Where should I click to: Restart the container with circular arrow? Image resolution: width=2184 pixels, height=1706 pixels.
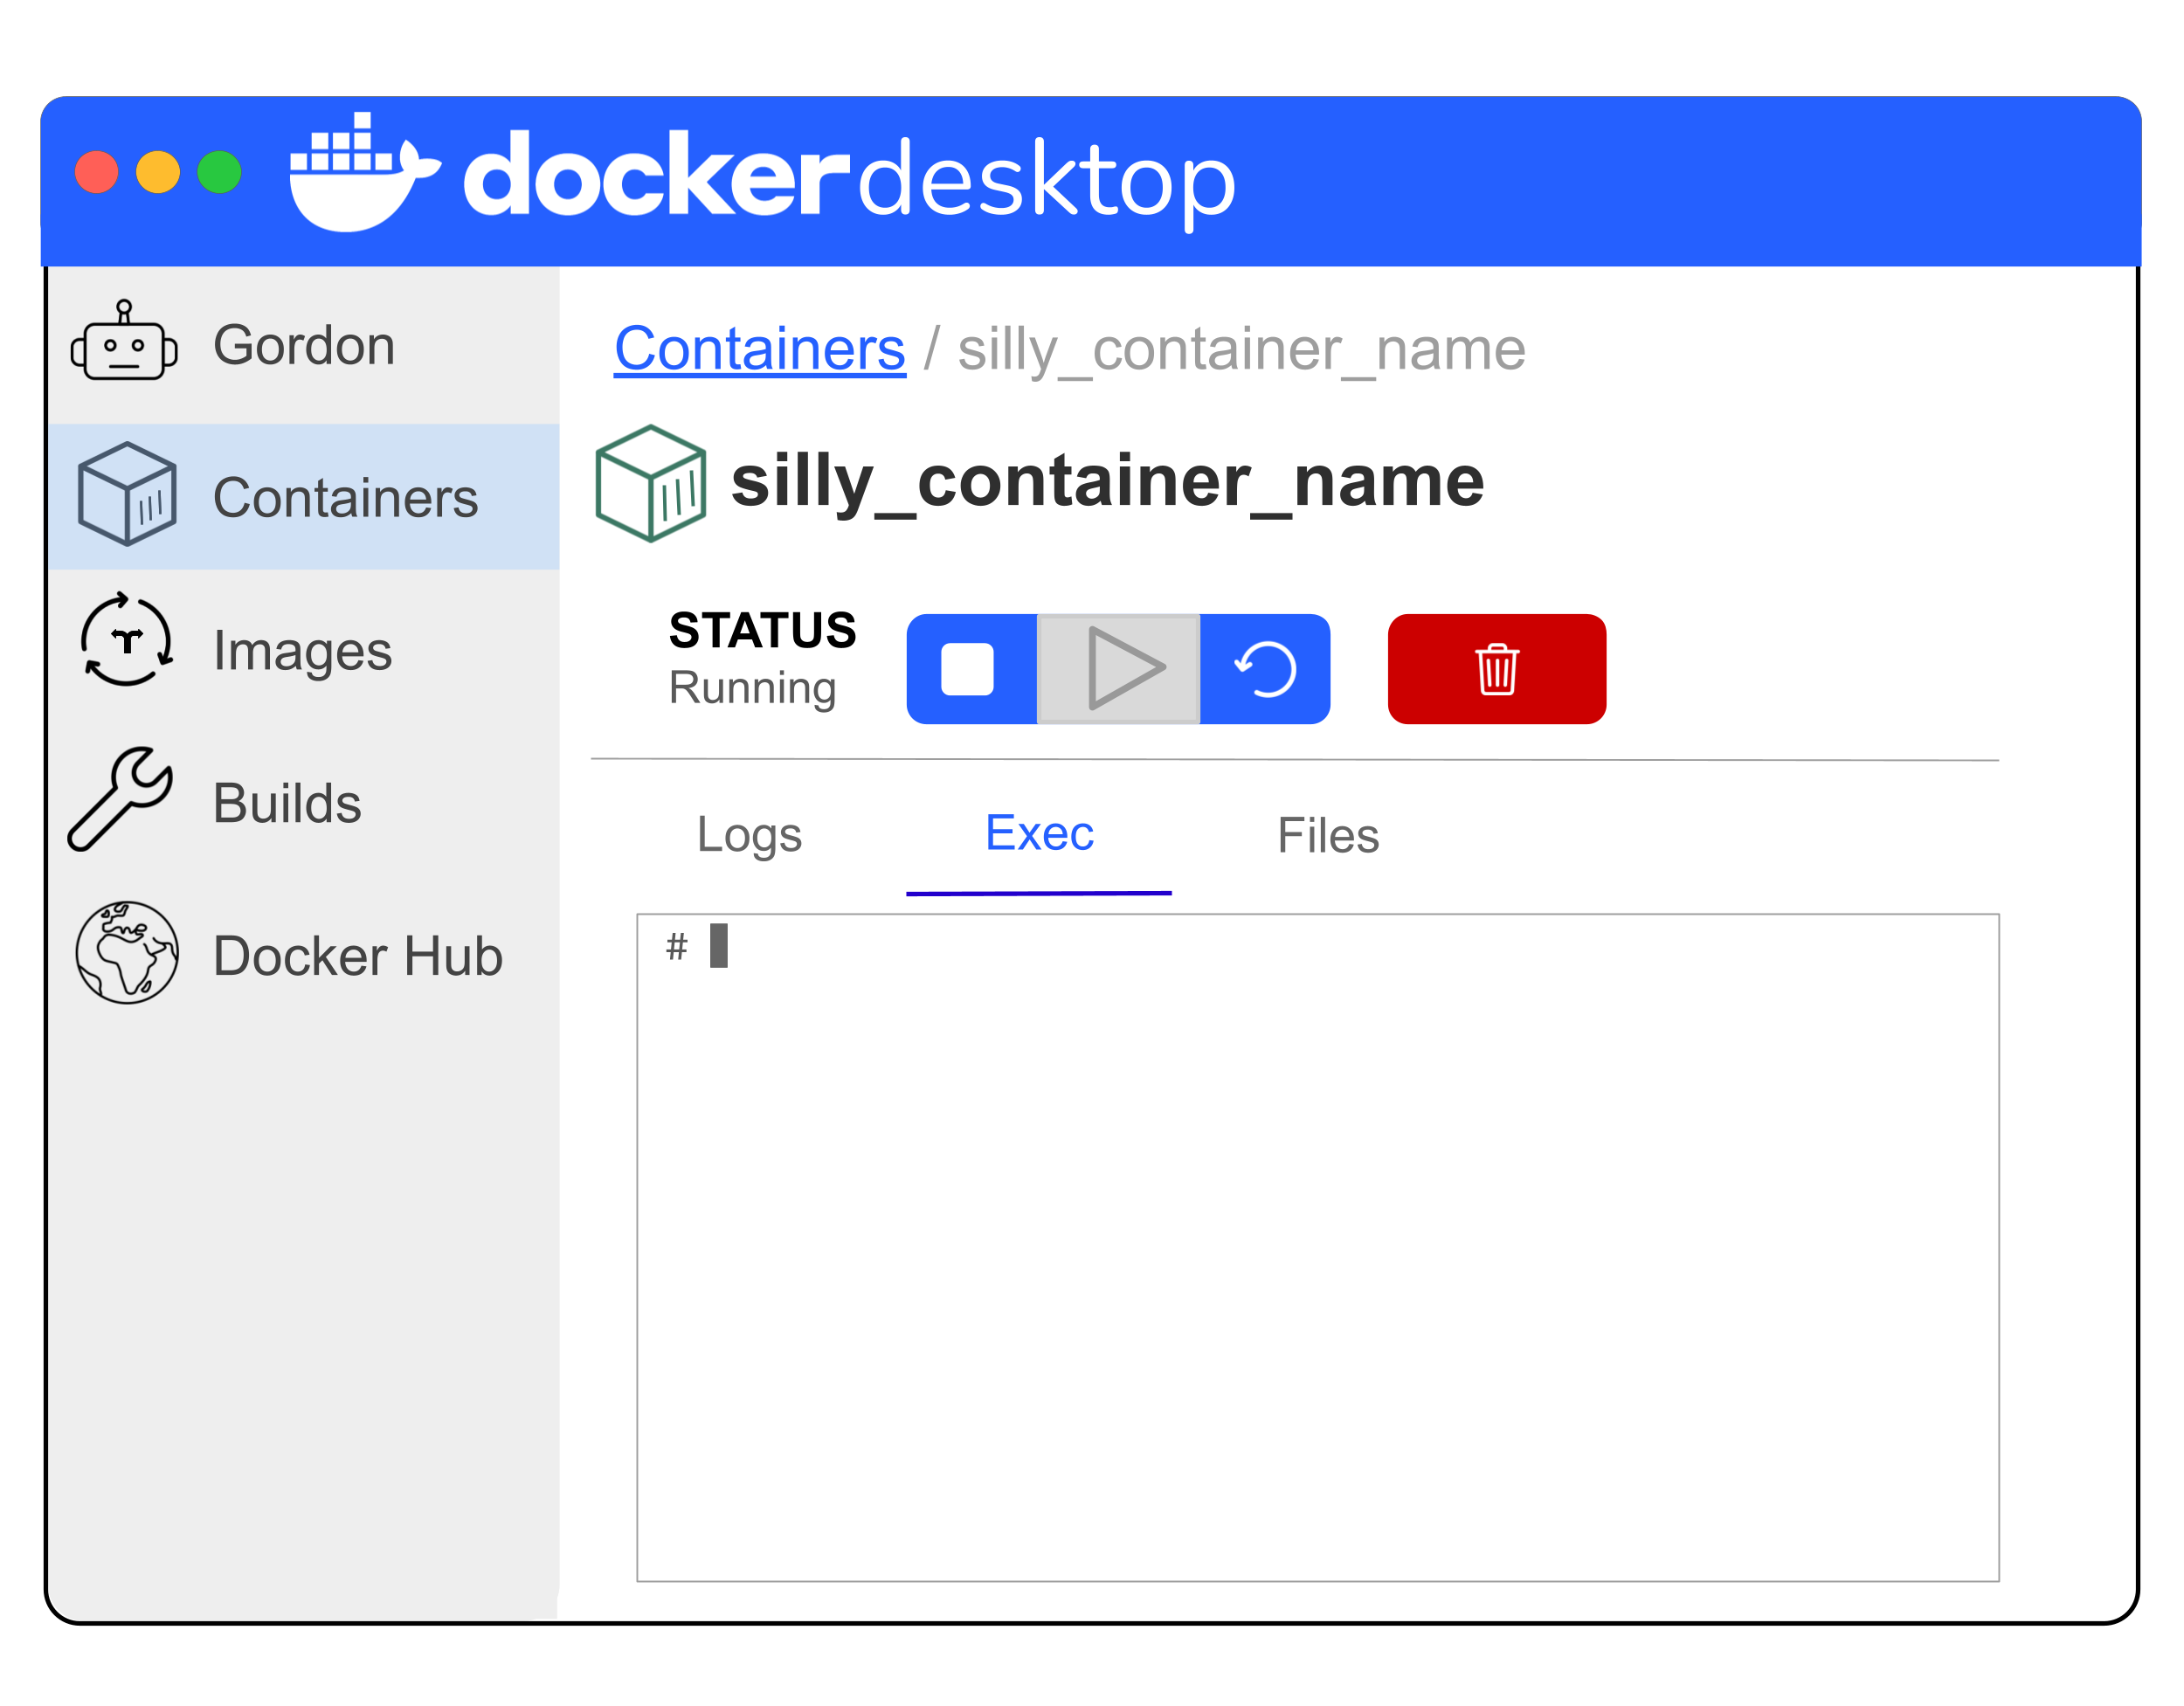[x=1265, y=669]
